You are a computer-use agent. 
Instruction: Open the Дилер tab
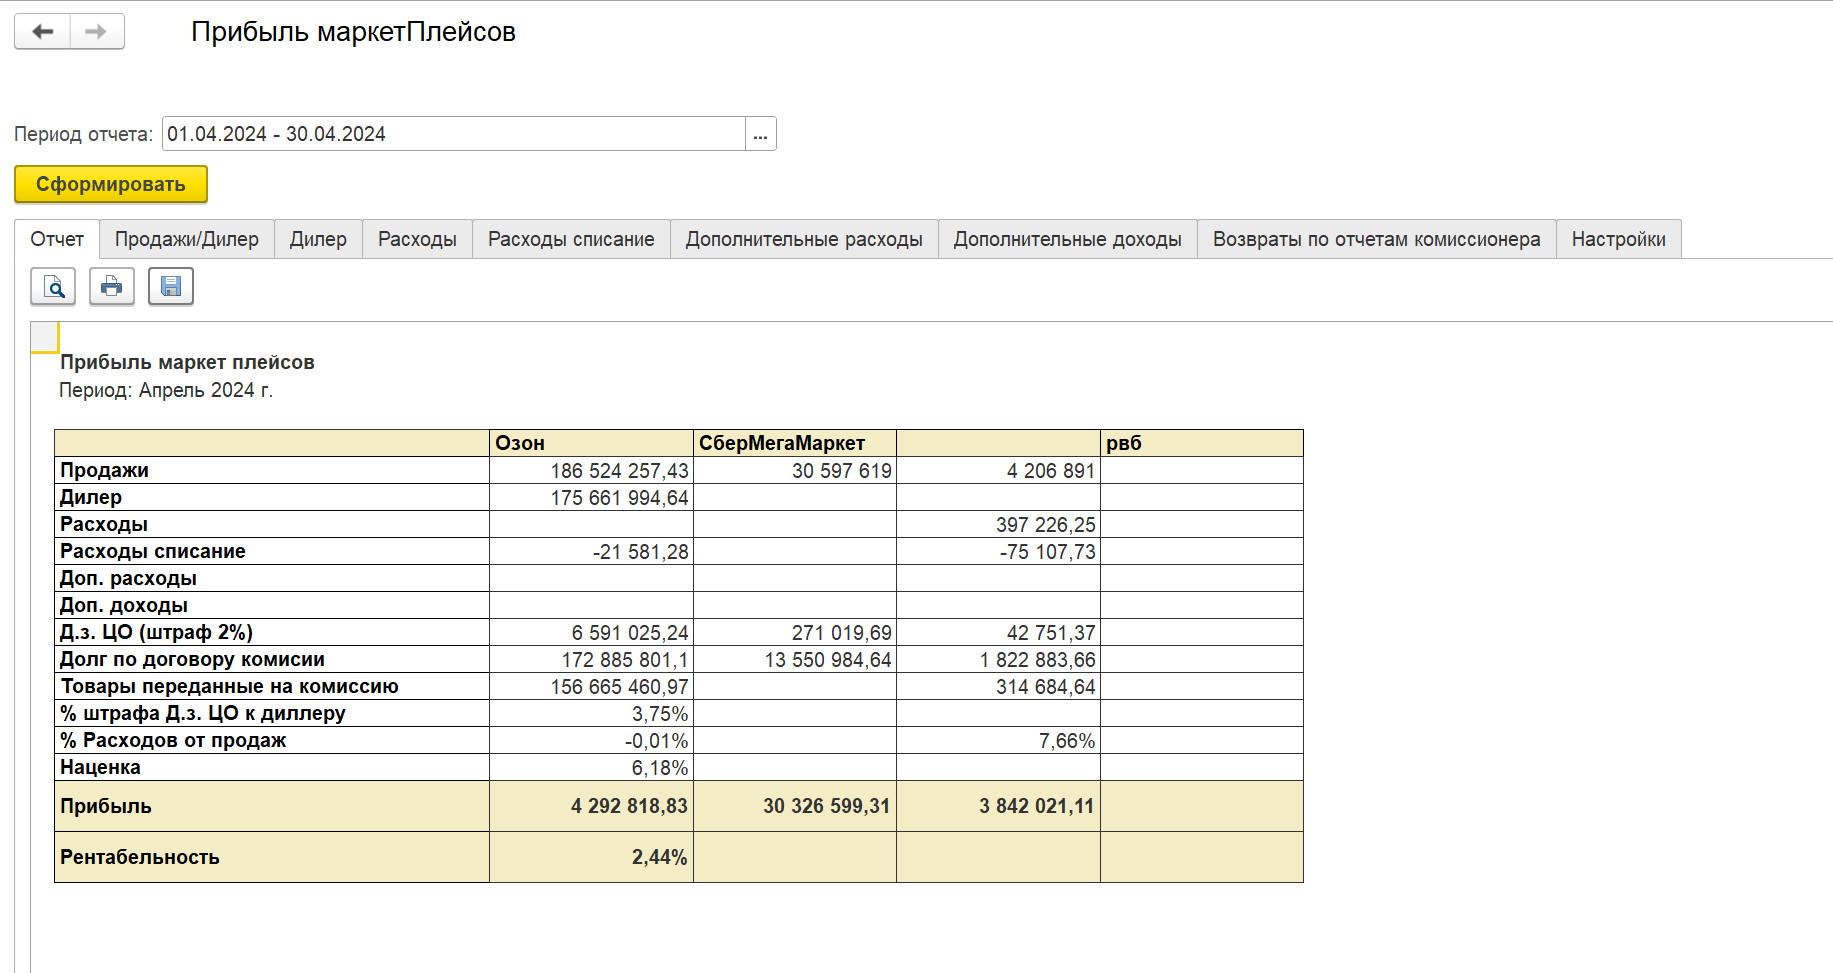[318, 239]
